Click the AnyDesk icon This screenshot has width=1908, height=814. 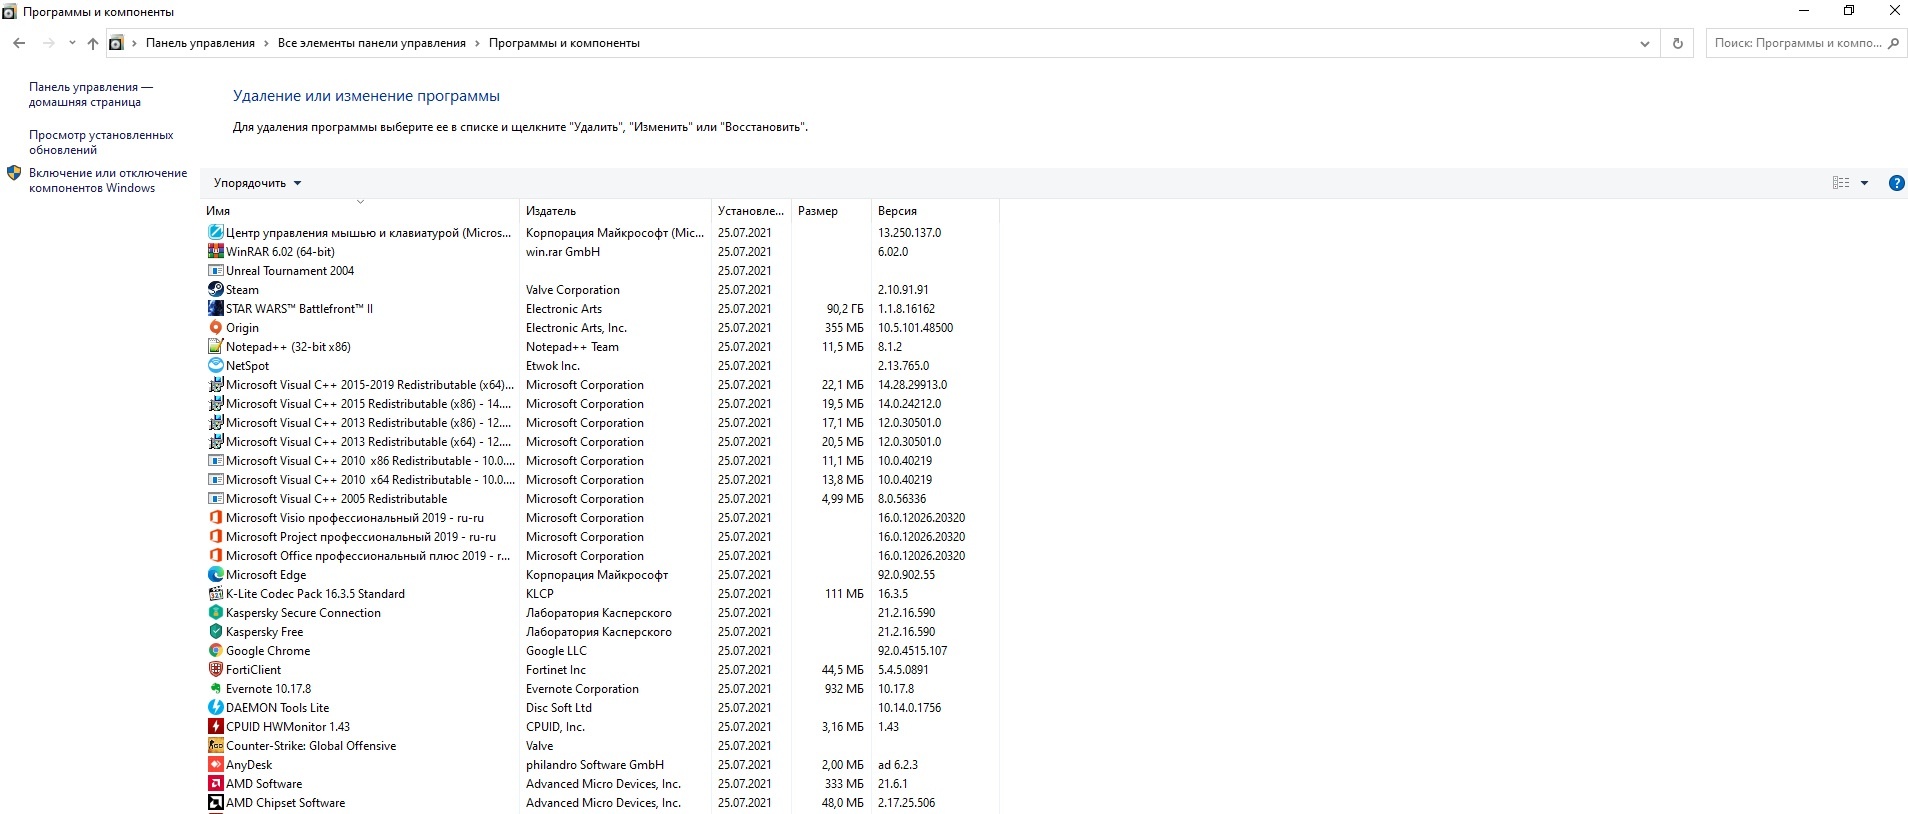(215, 765)
